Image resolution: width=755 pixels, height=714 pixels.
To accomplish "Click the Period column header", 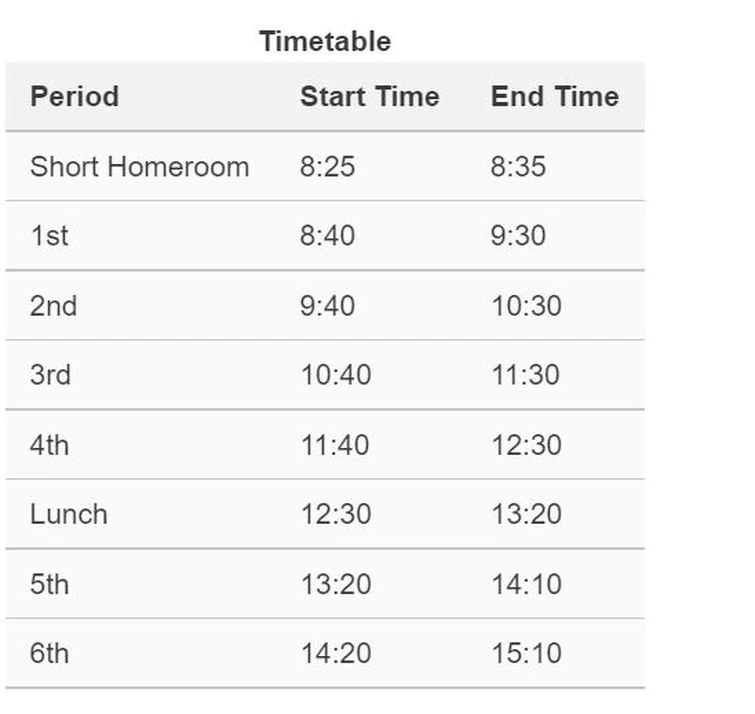I will 74,97.
